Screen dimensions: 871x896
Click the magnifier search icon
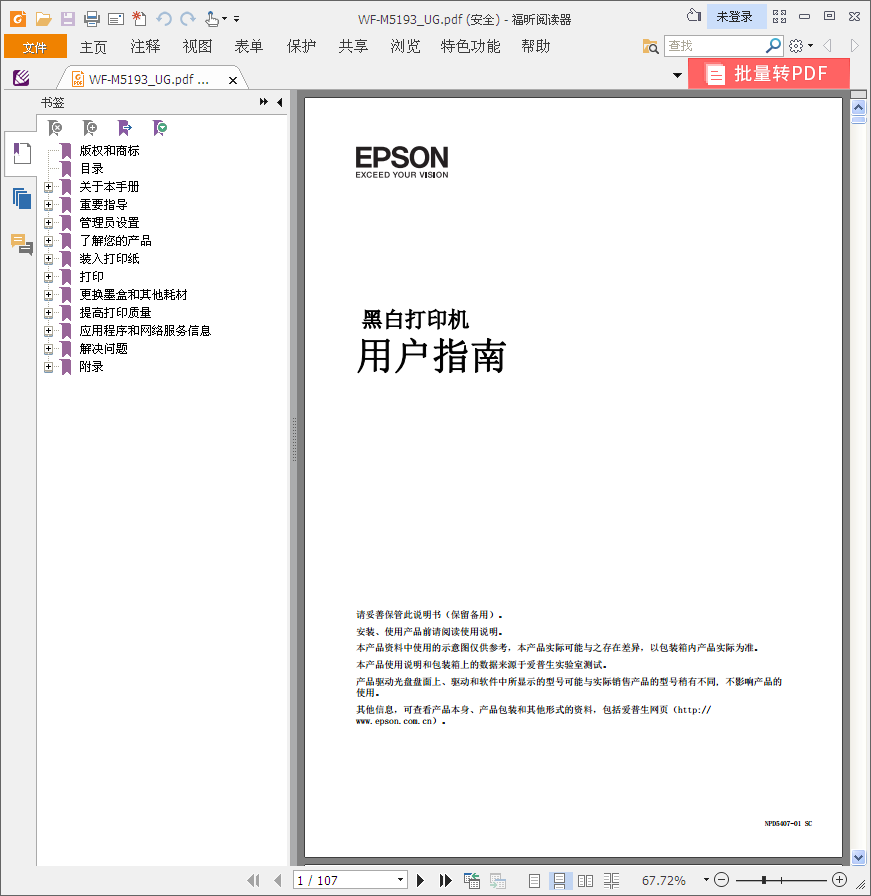tap(773, 45)
